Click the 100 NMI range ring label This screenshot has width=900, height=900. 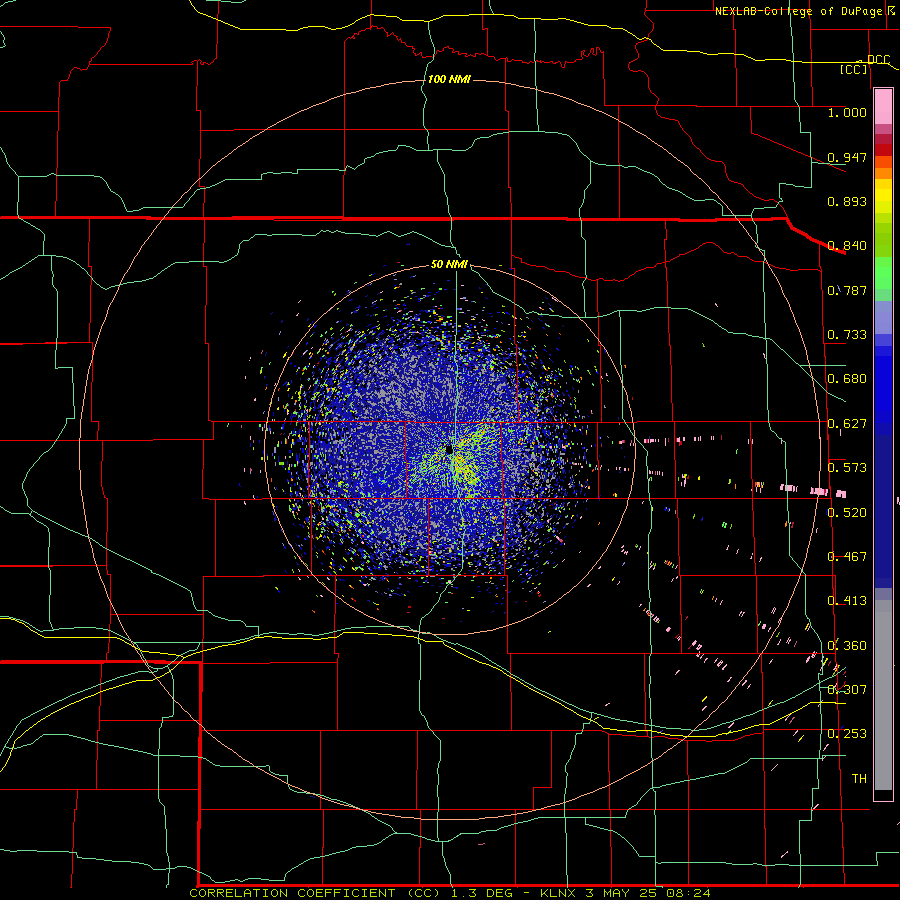(x=449, y=79)
